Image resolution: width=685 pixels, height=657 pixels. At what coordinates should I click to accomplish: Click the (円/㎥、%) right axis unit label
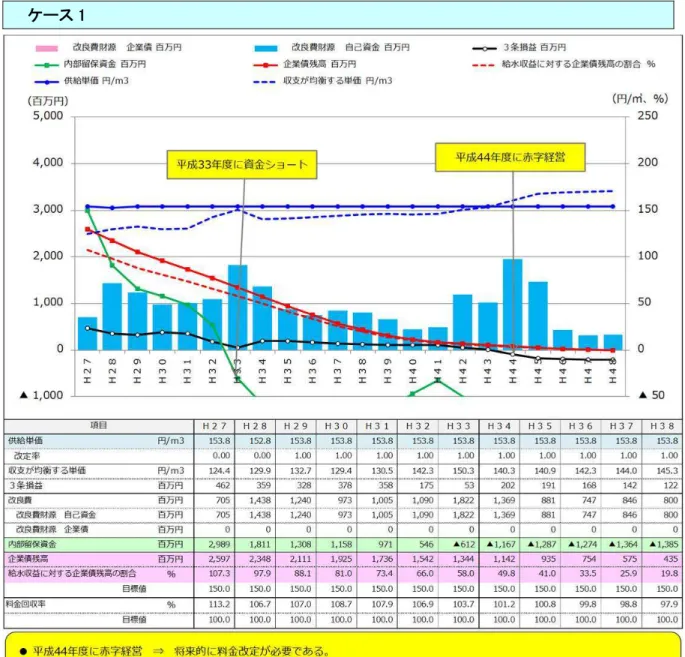[640, 99]
